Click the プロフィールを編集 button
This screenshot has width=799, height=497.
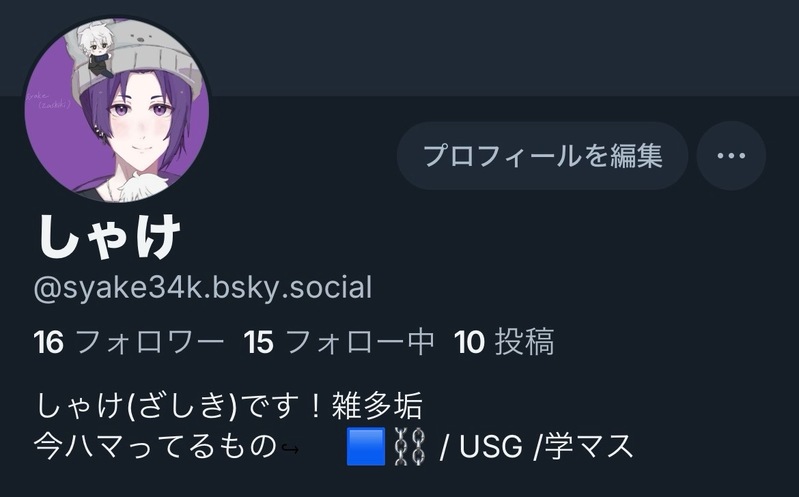click(x=542, y=155)
